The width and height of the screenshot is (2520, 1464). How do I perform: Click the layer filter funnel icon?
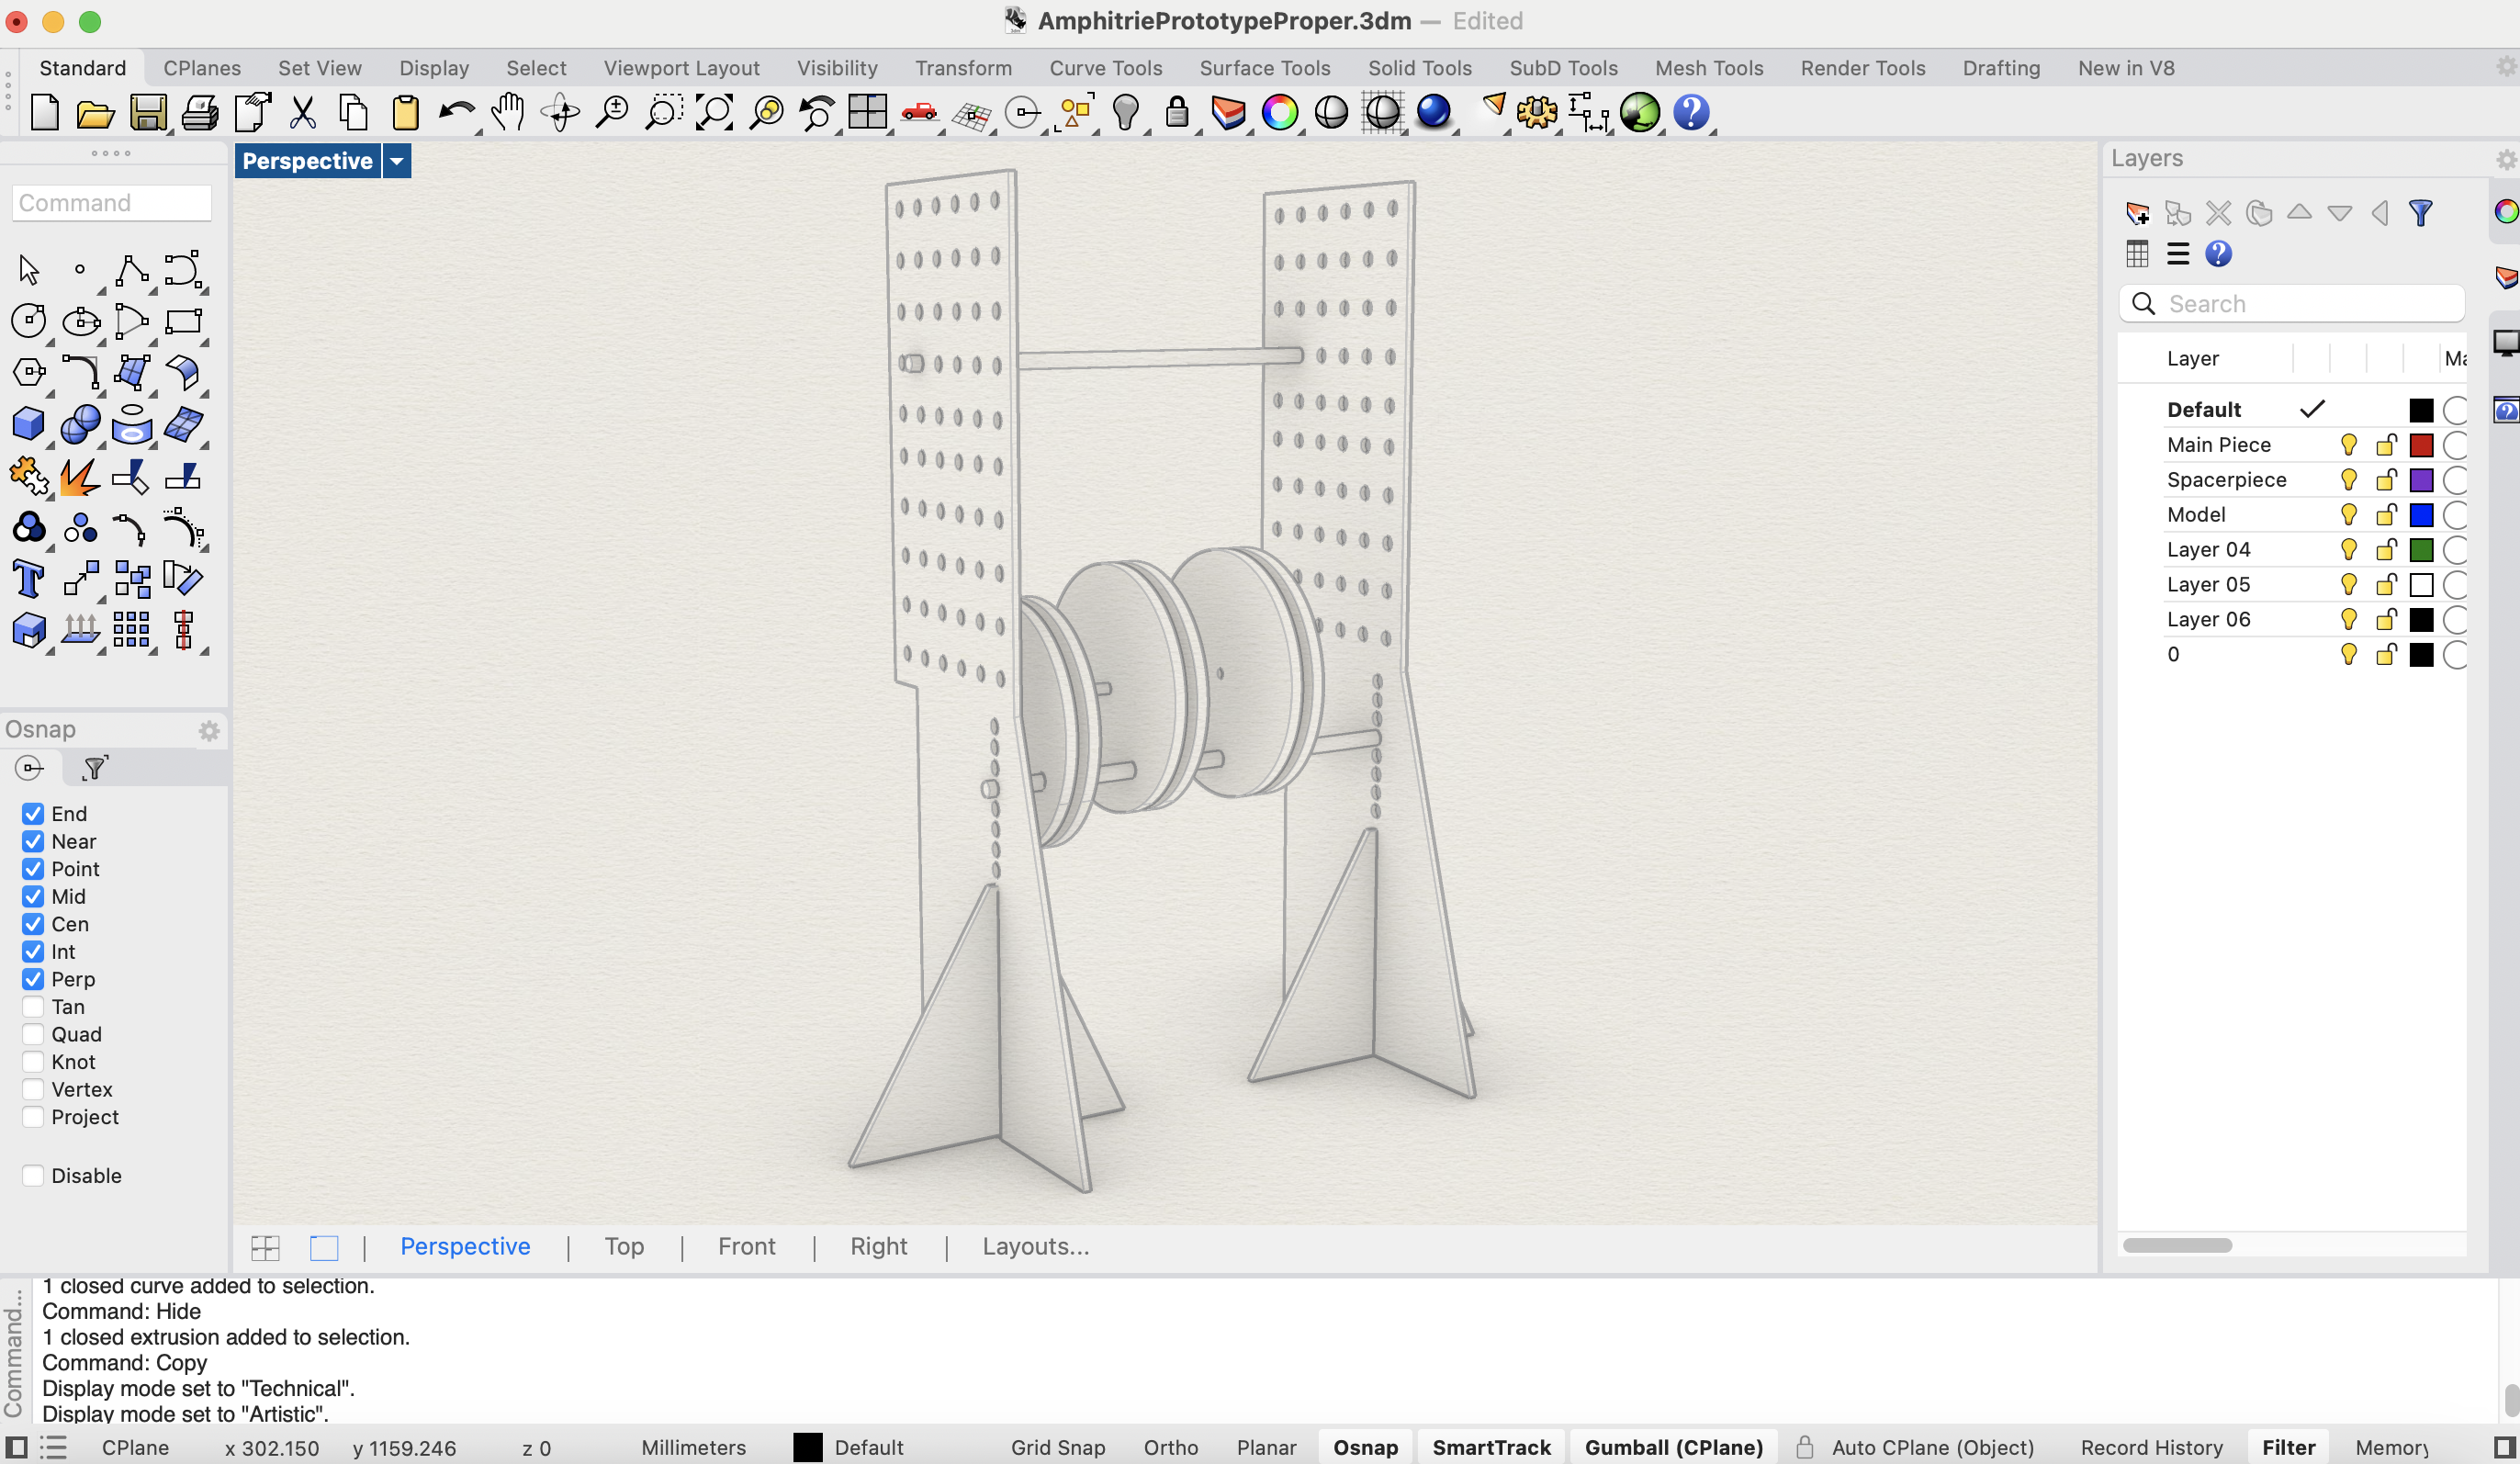click(x=2420, y=213)
